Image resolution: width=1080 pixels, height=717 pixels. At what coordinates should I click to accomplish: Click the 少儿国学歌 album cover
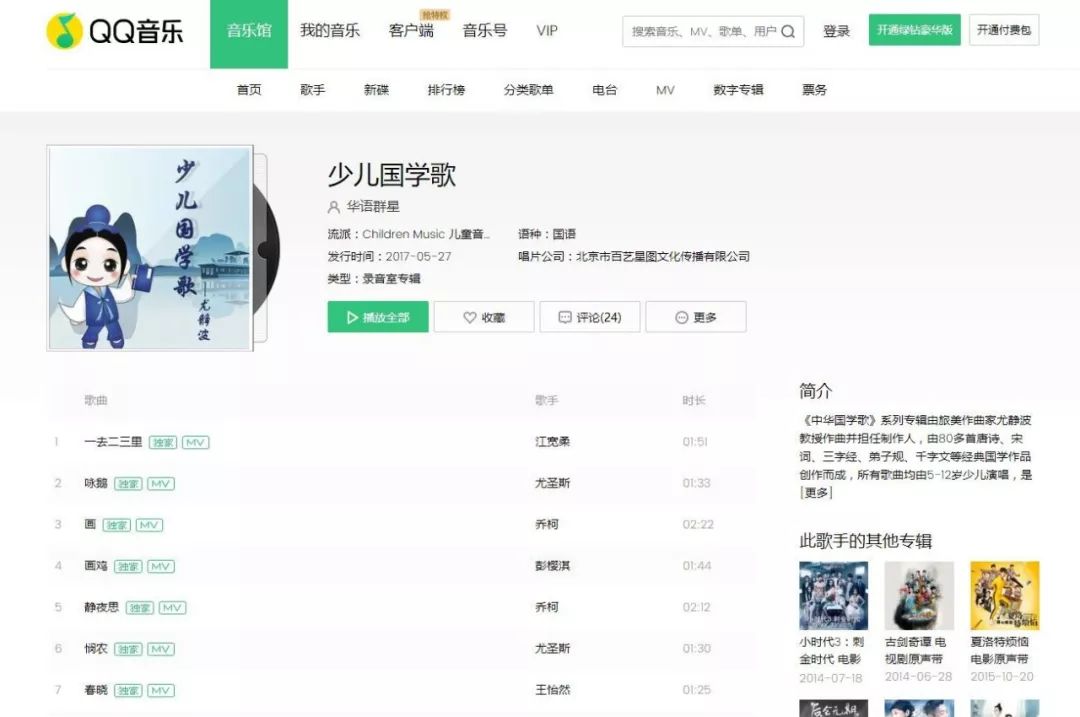150,248
